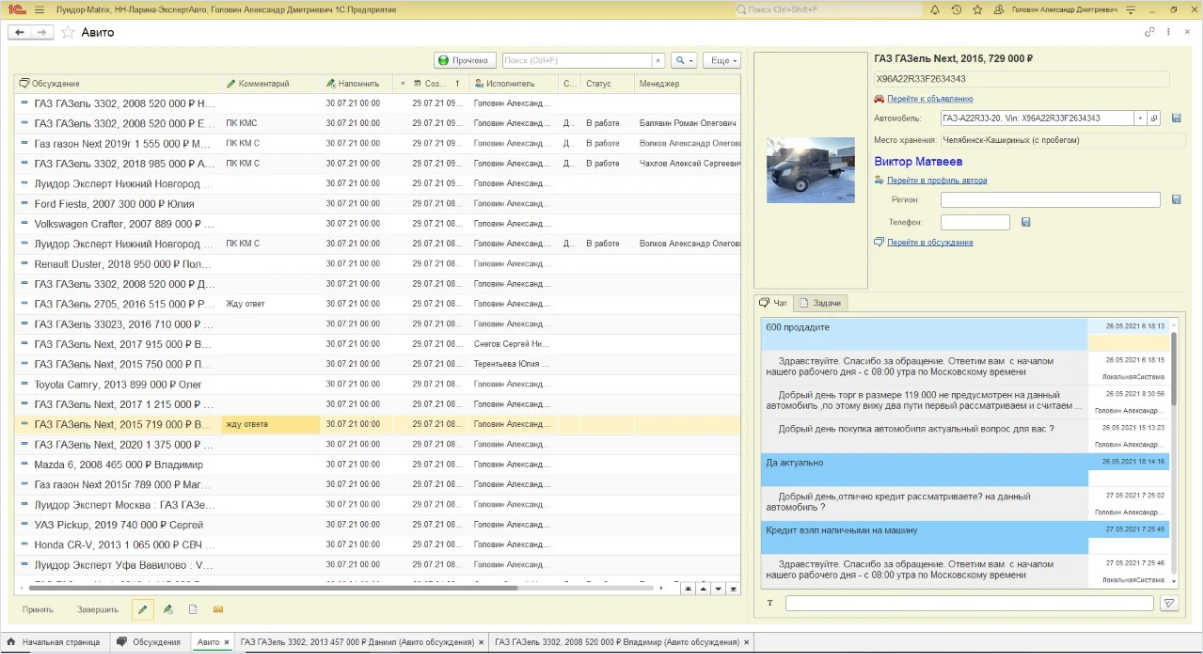Image resolution: width=1203 pixels, height=654 pixels.
Task: Click the send message filter icon in chat
Action: coord(1168,603)
